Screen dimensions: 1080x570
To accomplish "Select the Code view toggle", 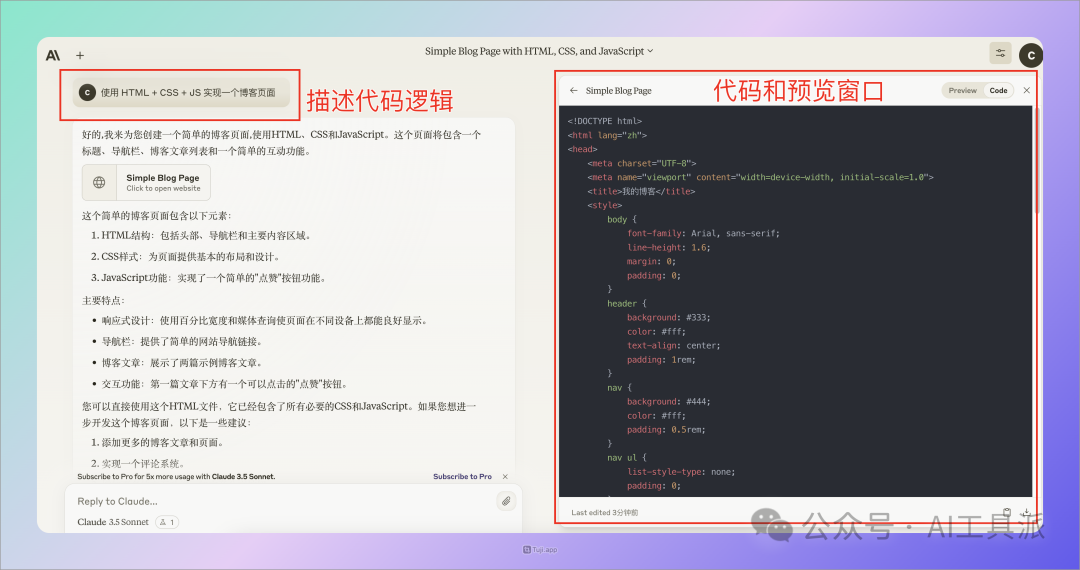I will 998,90.
